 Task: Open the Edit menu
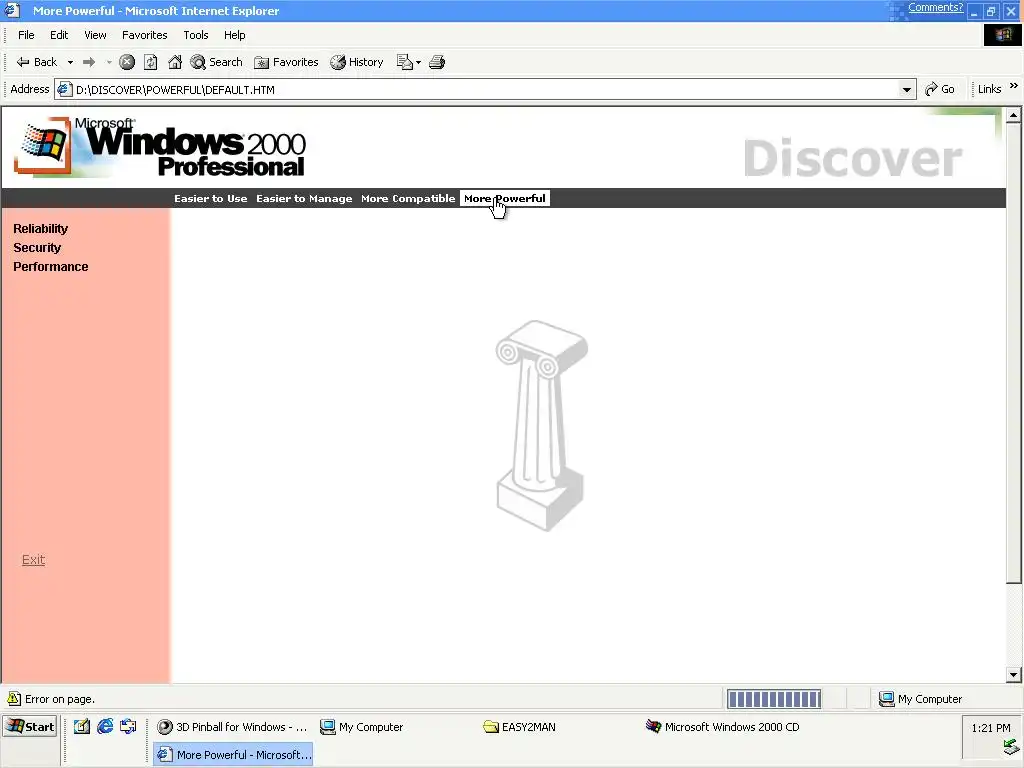pyautogui.click(x=59, y=35)
